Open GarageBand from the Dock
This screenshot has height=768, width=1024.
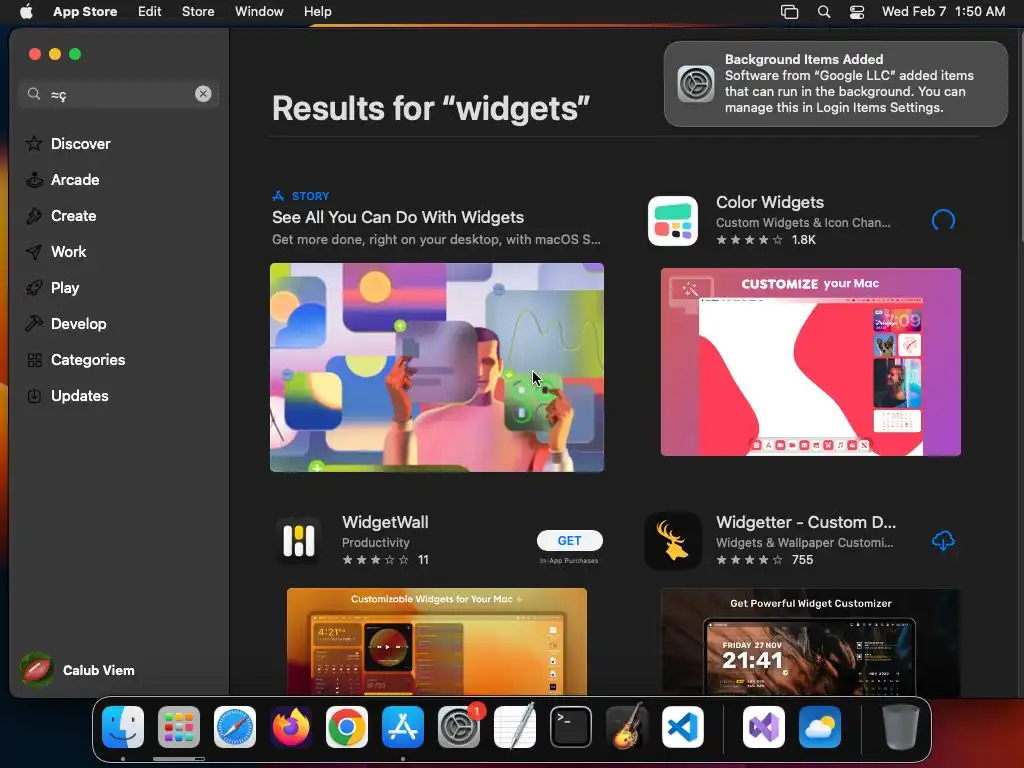[627, 727]
